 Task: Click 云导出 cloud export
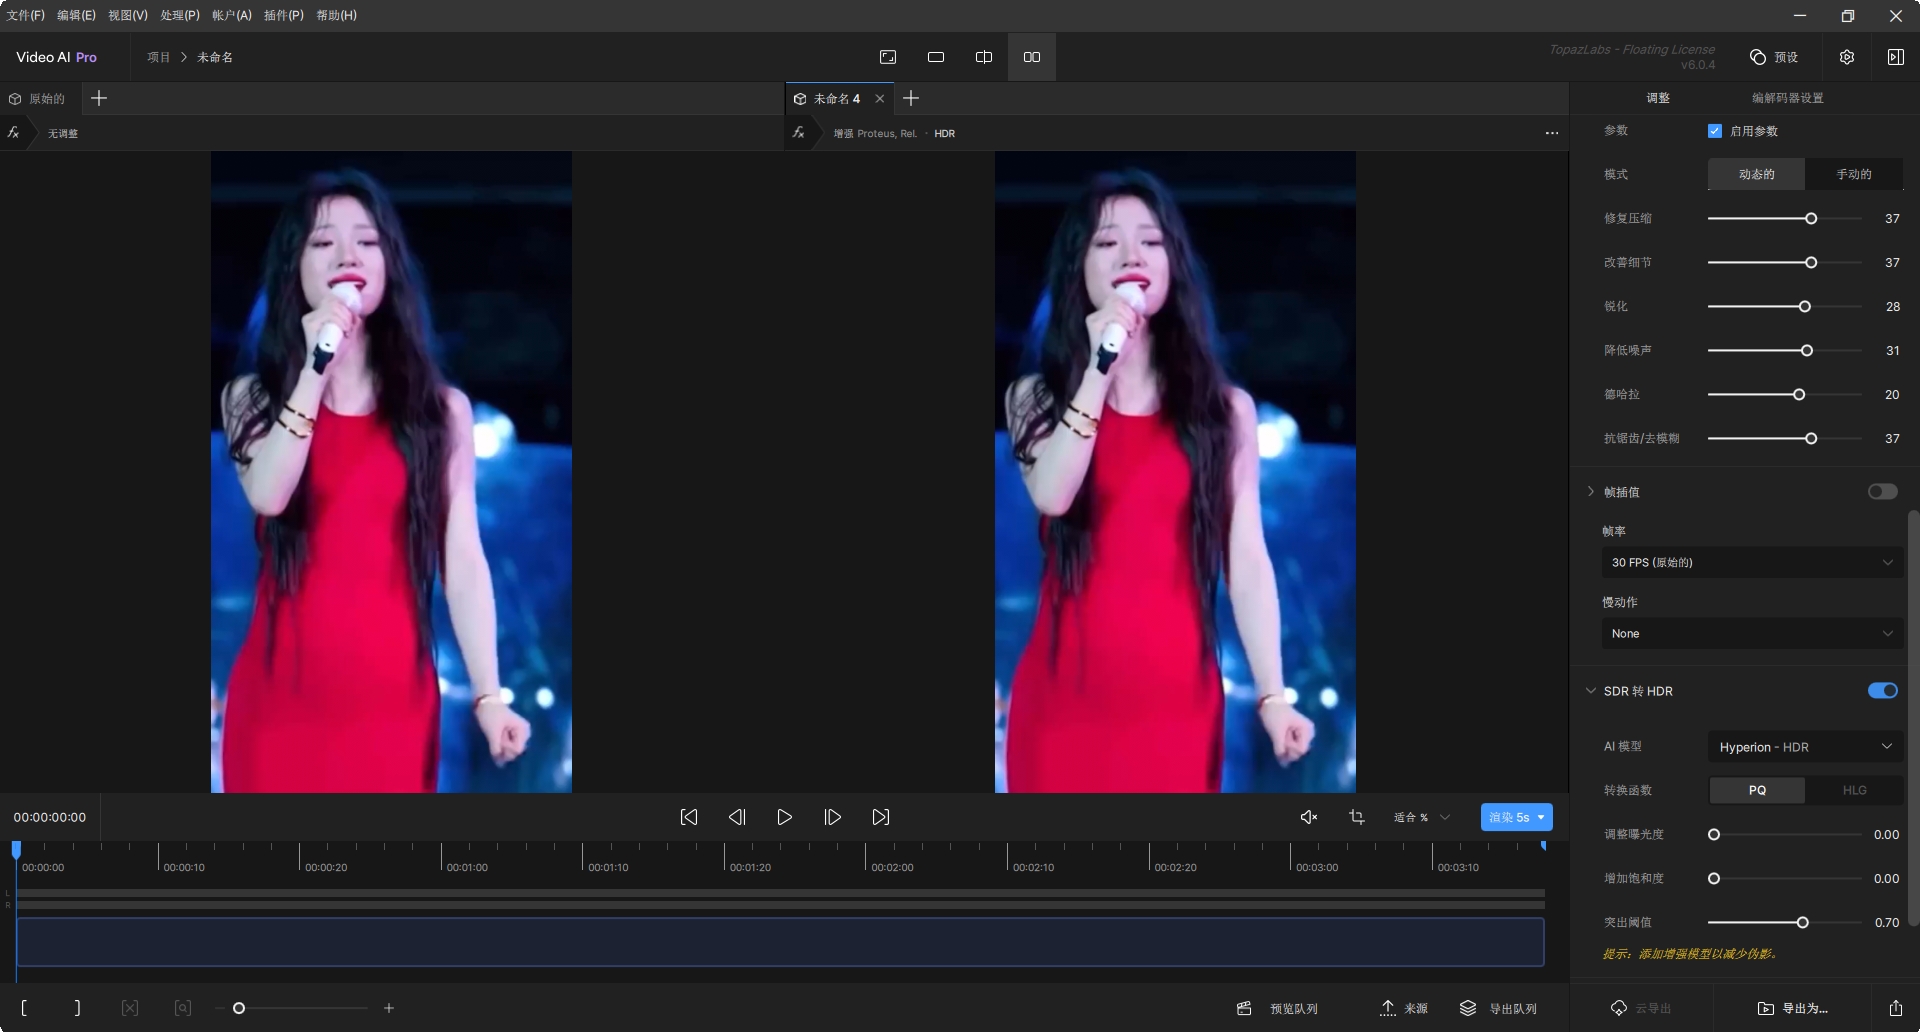point(1641,1008)
